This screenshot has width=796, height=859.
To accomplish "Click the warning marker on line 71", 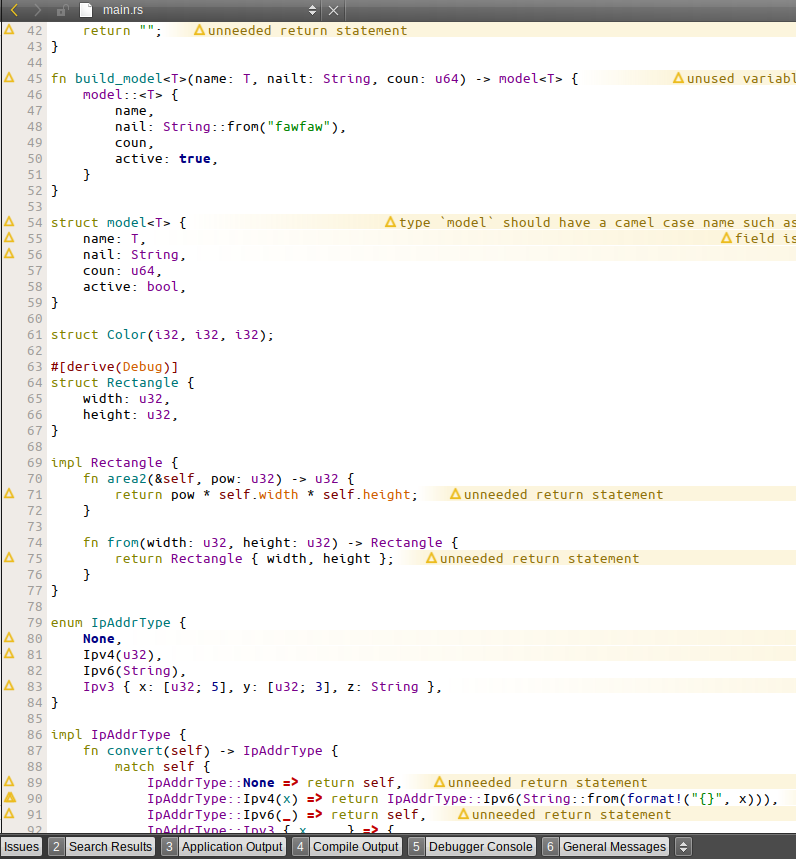I will pyautogui.click(x=9, y=494).
